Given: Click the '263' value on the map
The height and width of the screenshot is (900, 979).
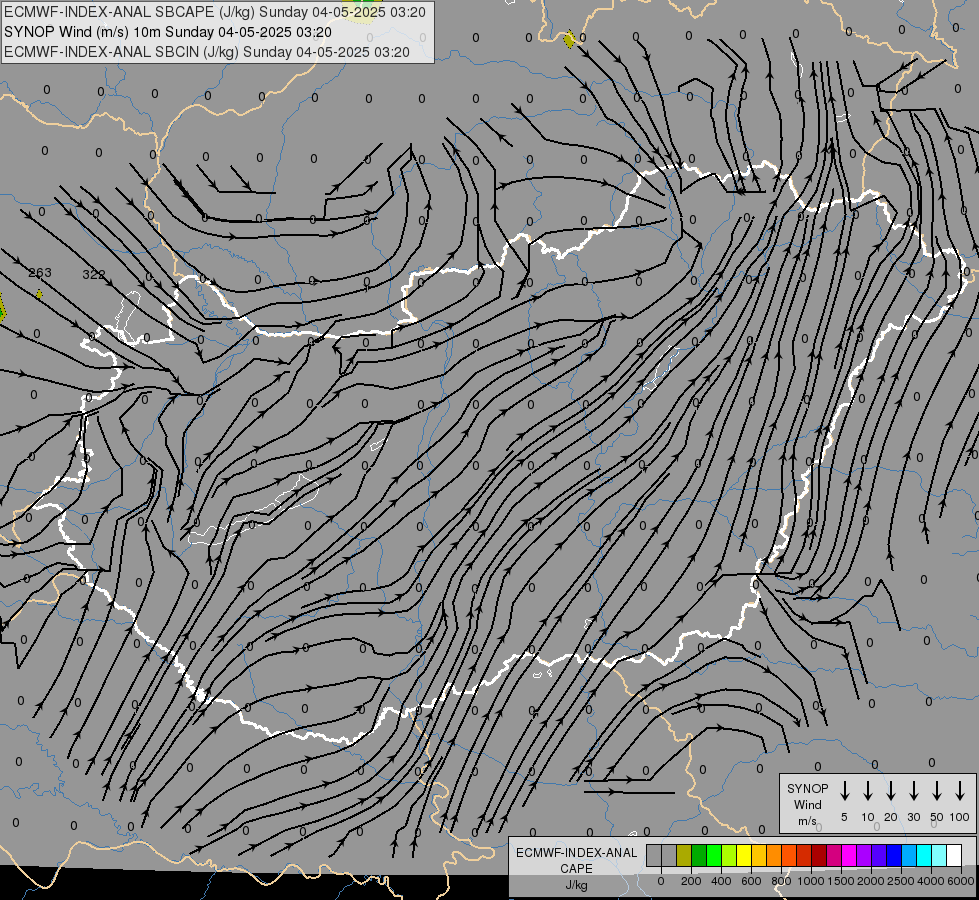Looking at the screenshot, I should point(40,273).
